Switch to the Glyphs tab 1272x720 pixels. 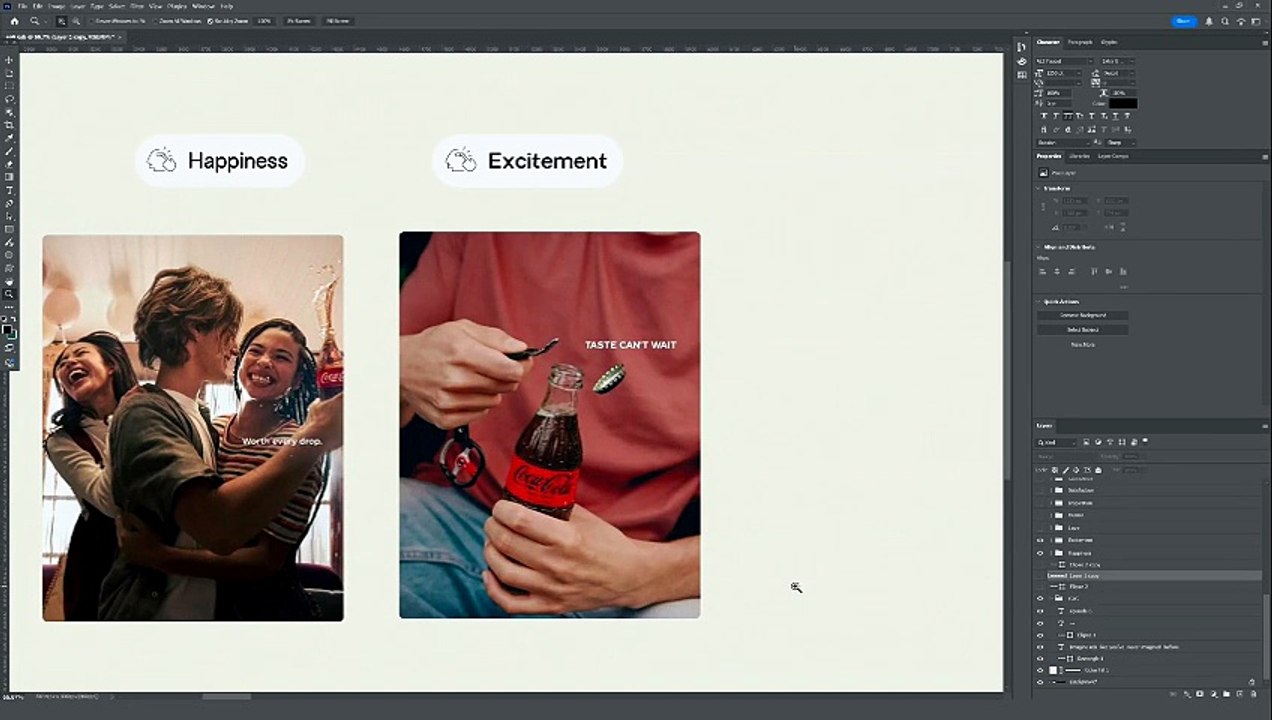1109,42
